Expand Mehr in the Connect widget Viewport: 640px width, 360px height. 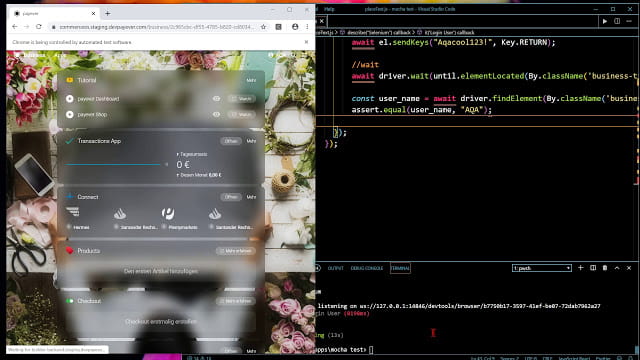[251, 197]
